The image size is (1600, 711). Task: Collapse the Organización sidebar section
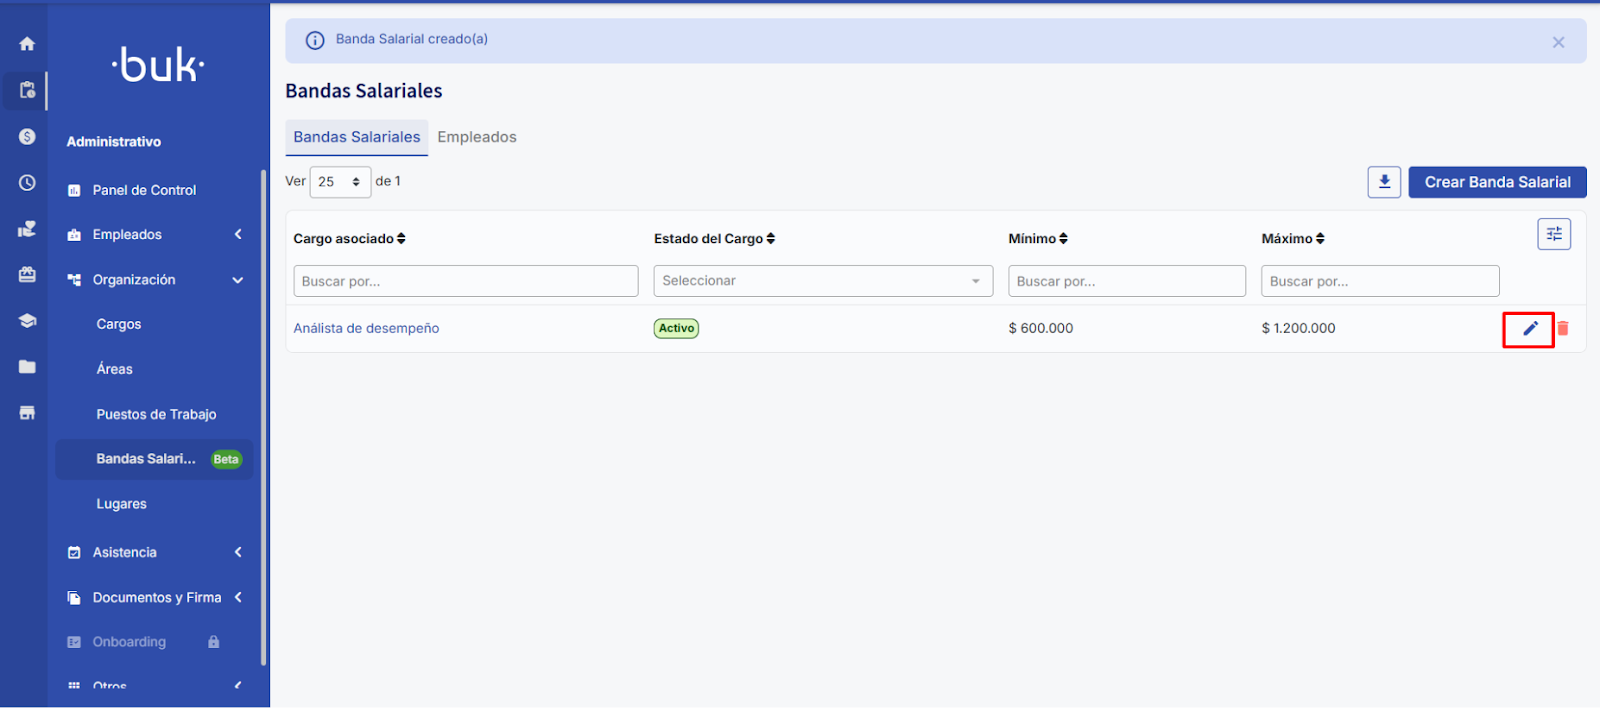[x=238, y=280]
